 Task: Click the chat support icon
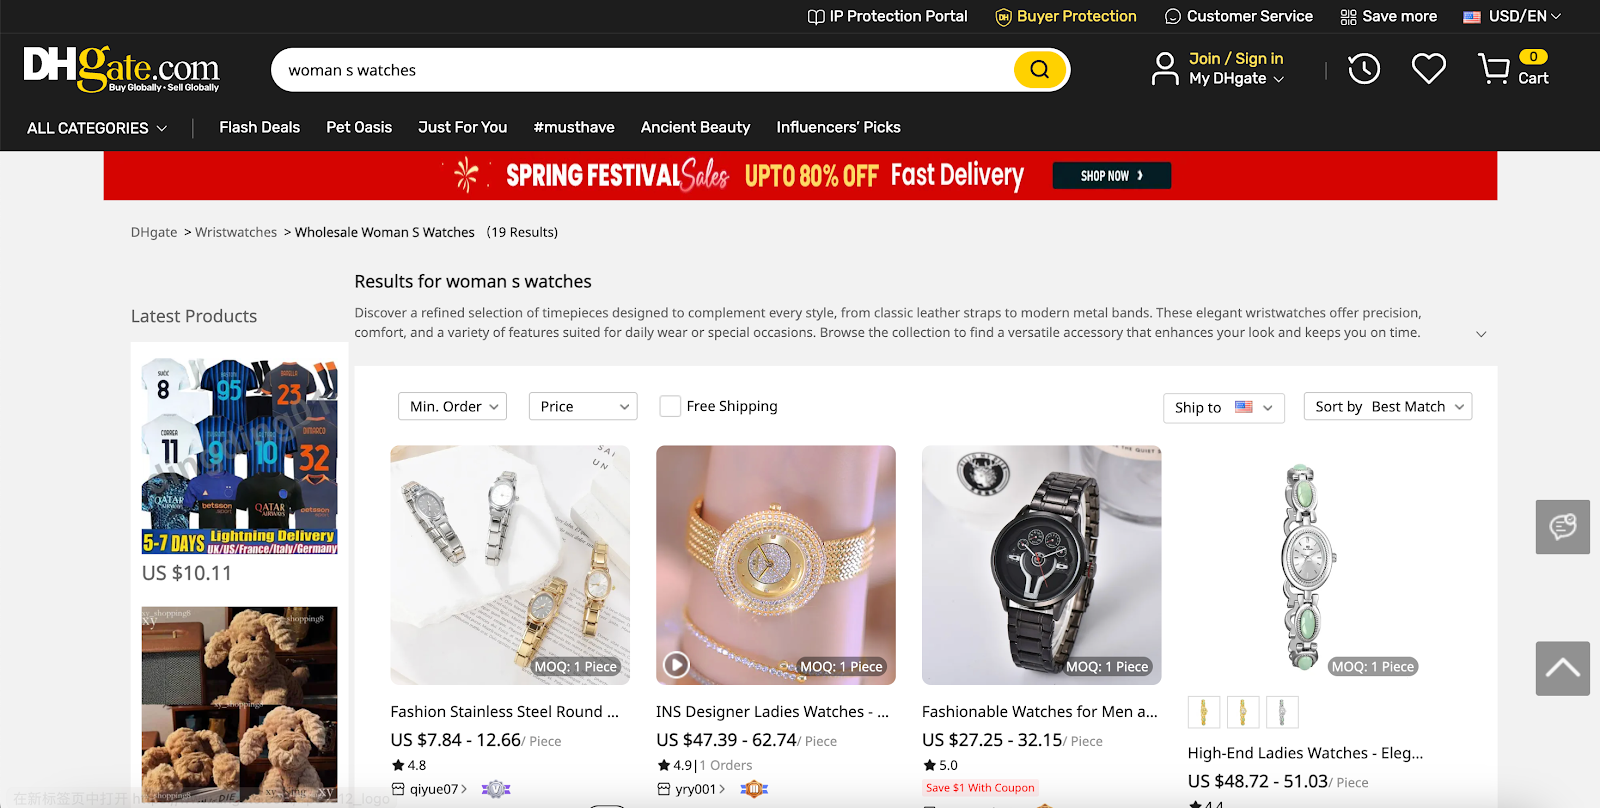pyautogui.click(x=1562, y=527)
